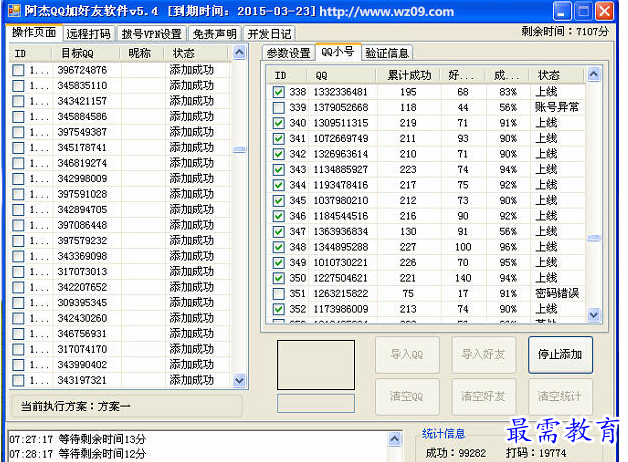Screen dimensions: 628x462
Task: Tick the checkbox for target 343421157
Action: click(18, 101)
